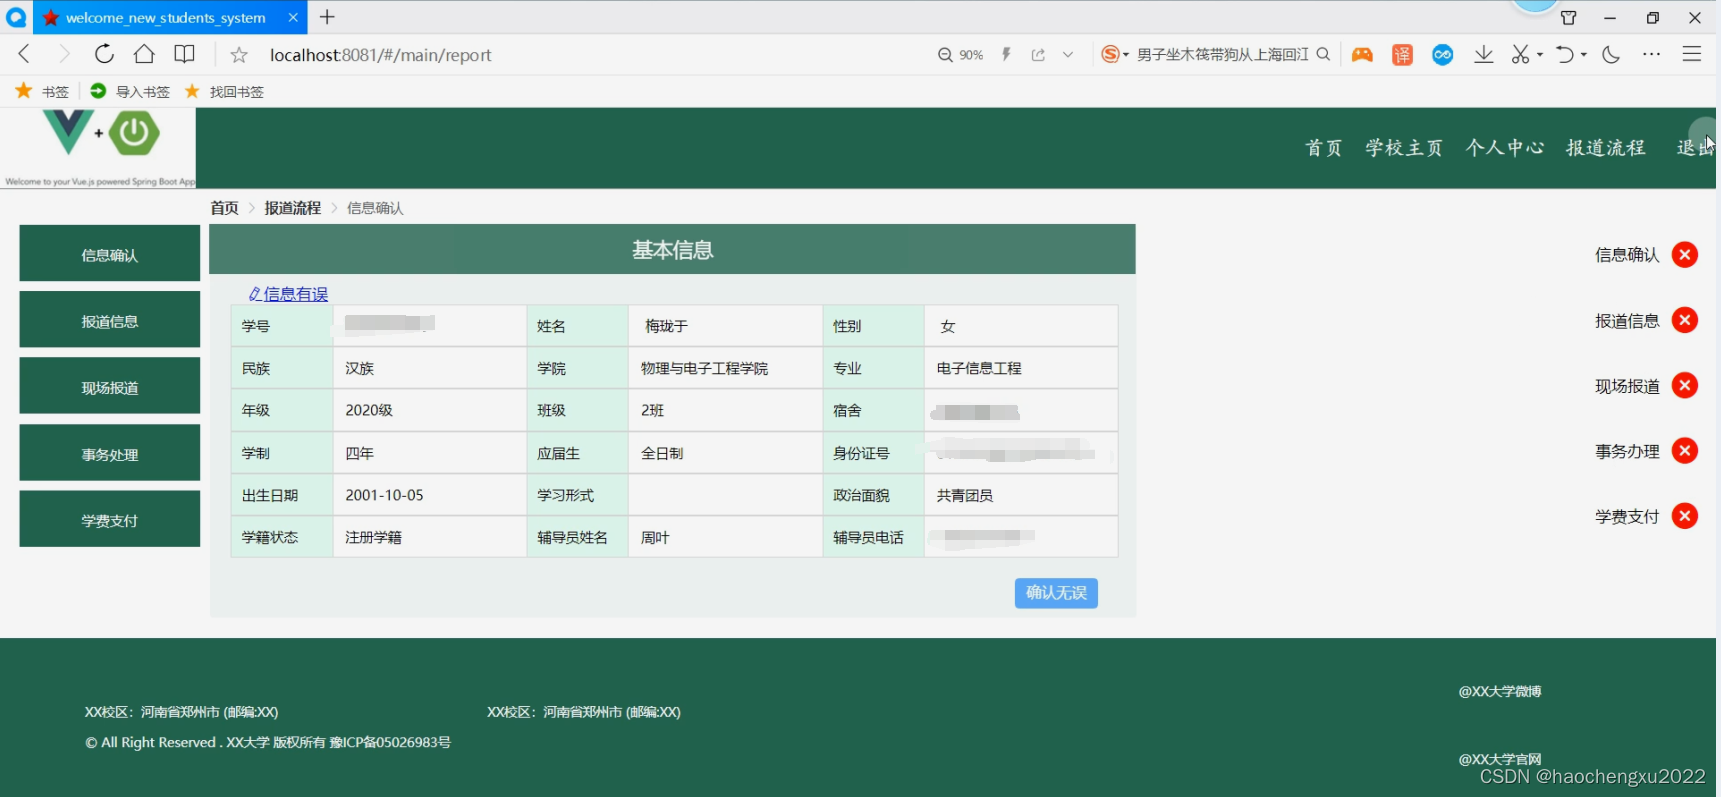Go forward with the browser forward arrow

click(x=64, y=54)
